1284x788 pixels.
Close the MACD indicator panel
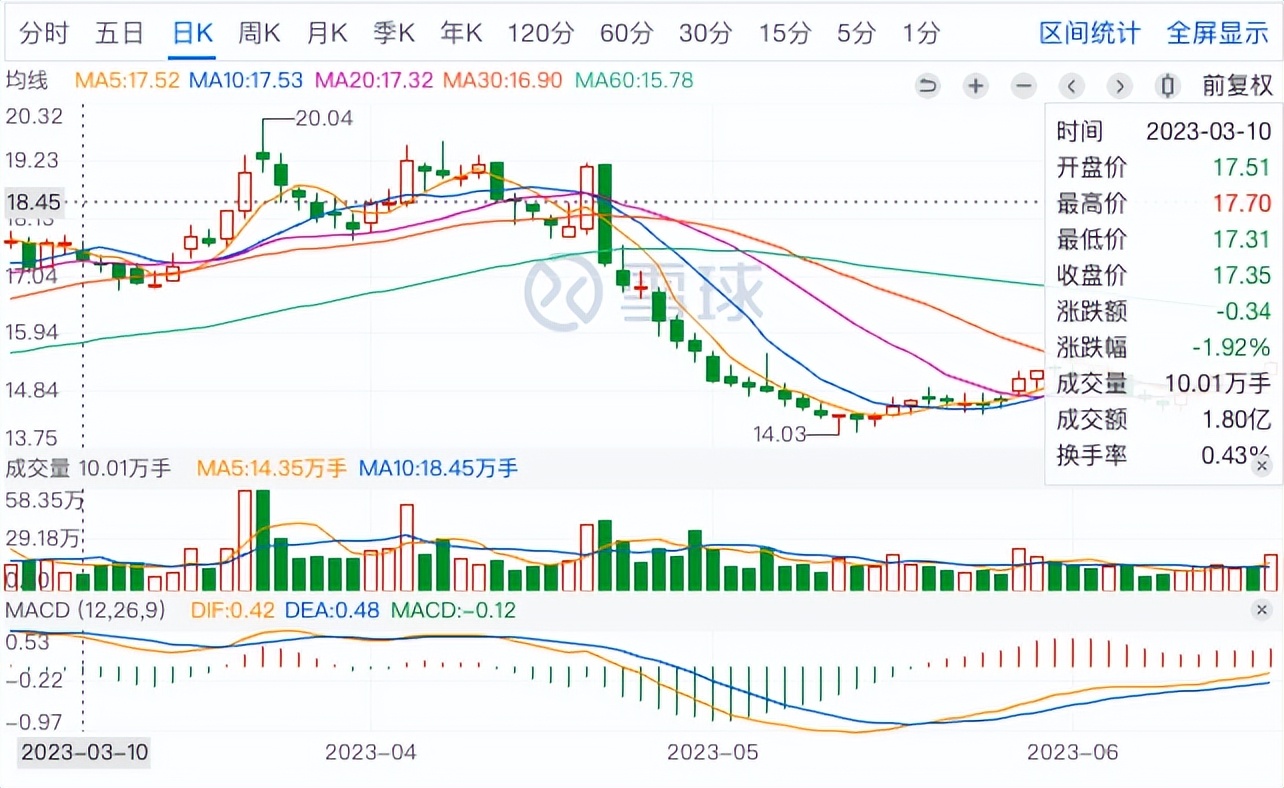click(x=1262, y=609)
